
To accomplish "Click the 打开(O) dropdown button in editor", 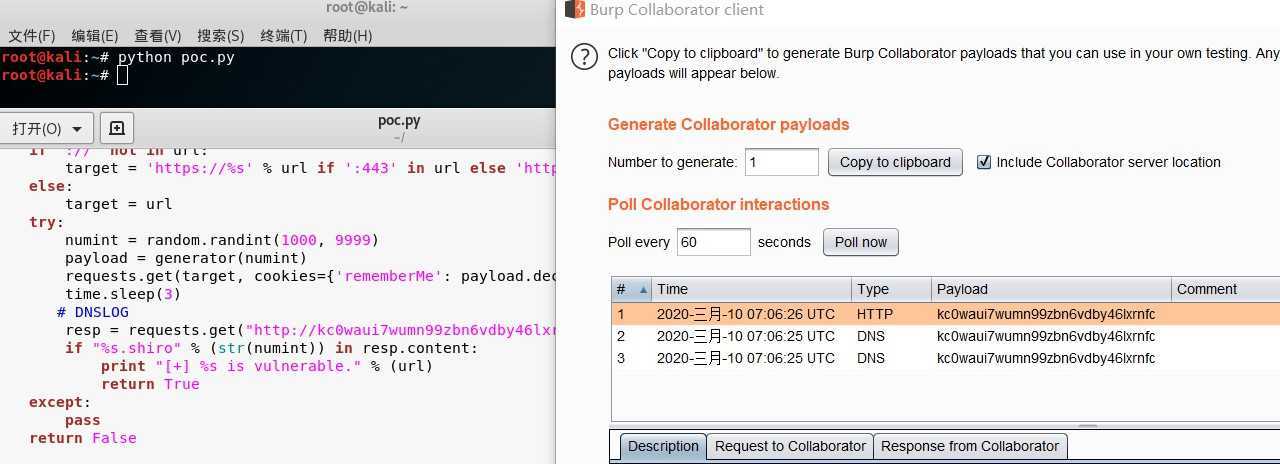I will [48, 128].
